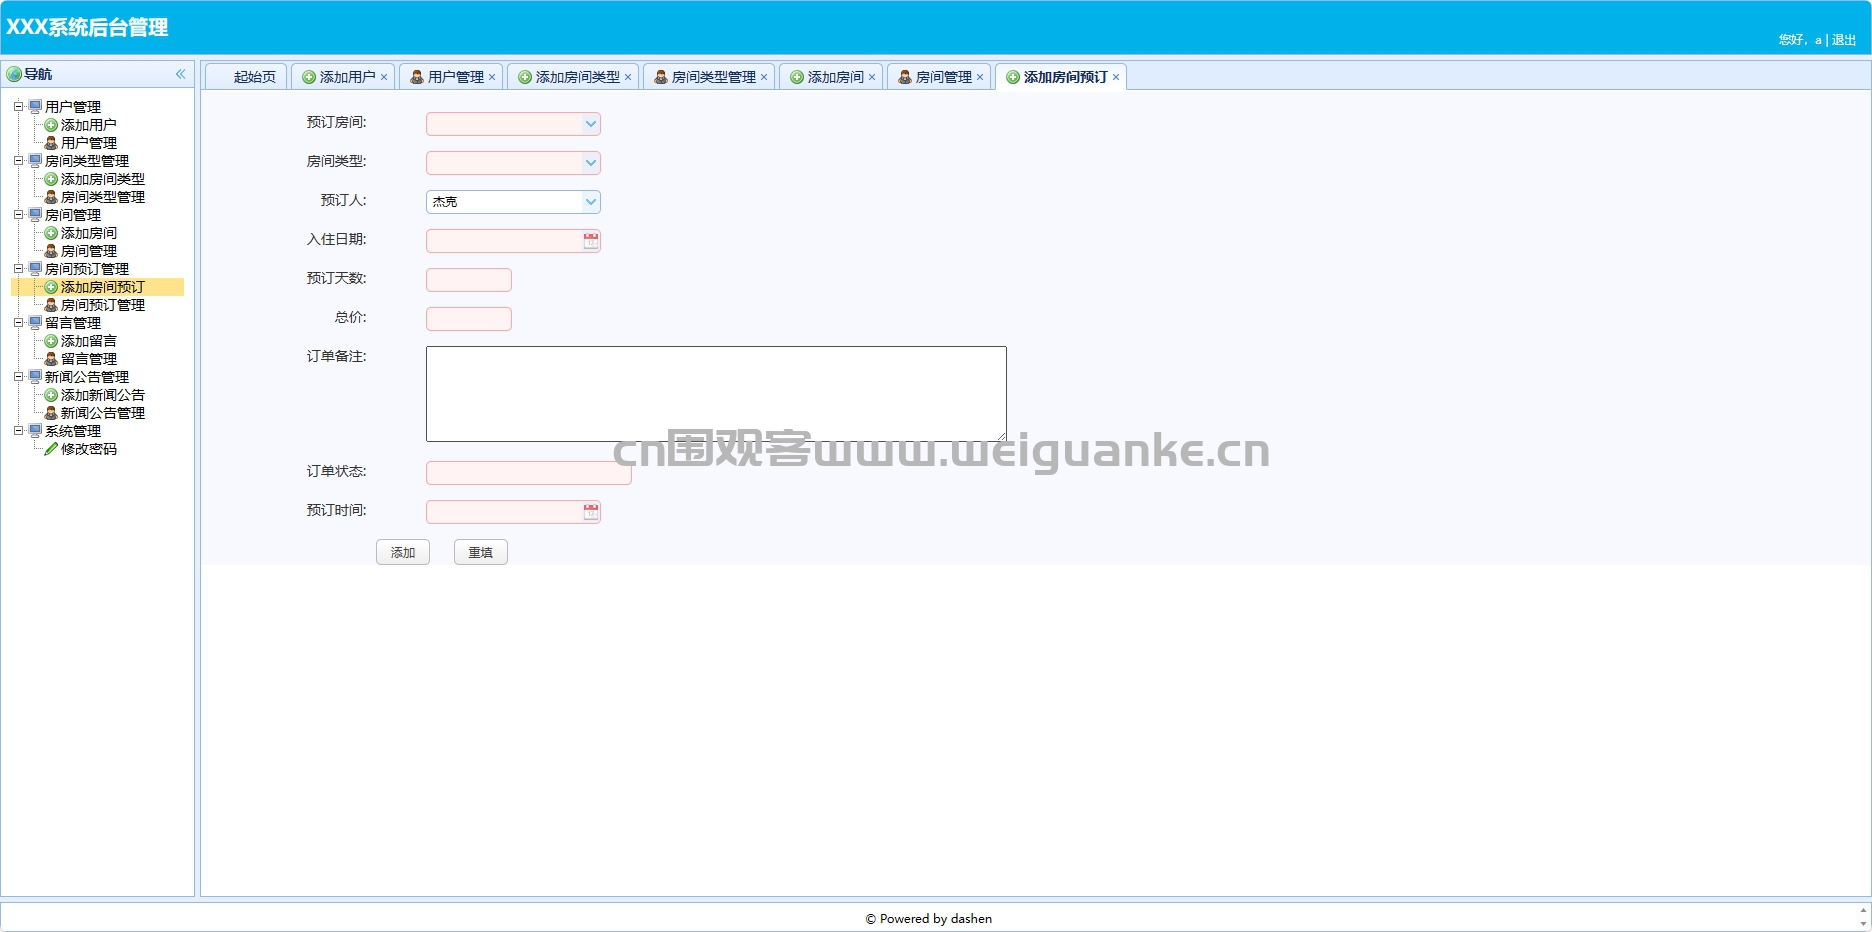This screenshot has width=1872, height=932.
Task: Select 添加房间预订 in the navigation tree
Action: 102,287
